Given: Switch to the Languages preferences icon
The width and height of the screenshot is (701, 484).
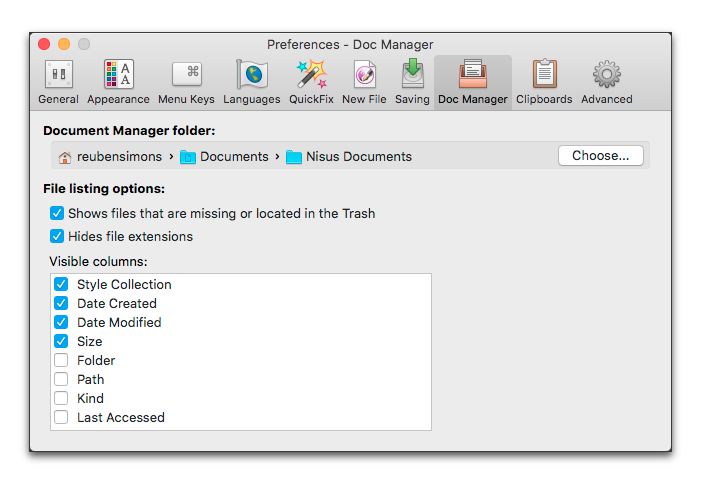Looking at the screenshot, I should pyautogui.click(x=251, y=82).
